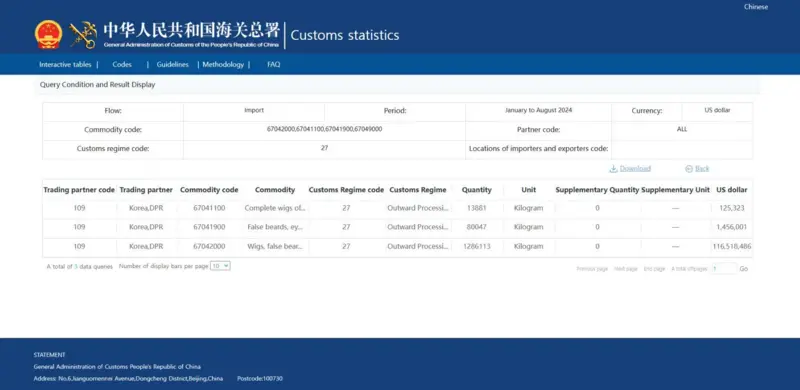Click quantity value 80047
800x390 pixels.
click(477, 227)
